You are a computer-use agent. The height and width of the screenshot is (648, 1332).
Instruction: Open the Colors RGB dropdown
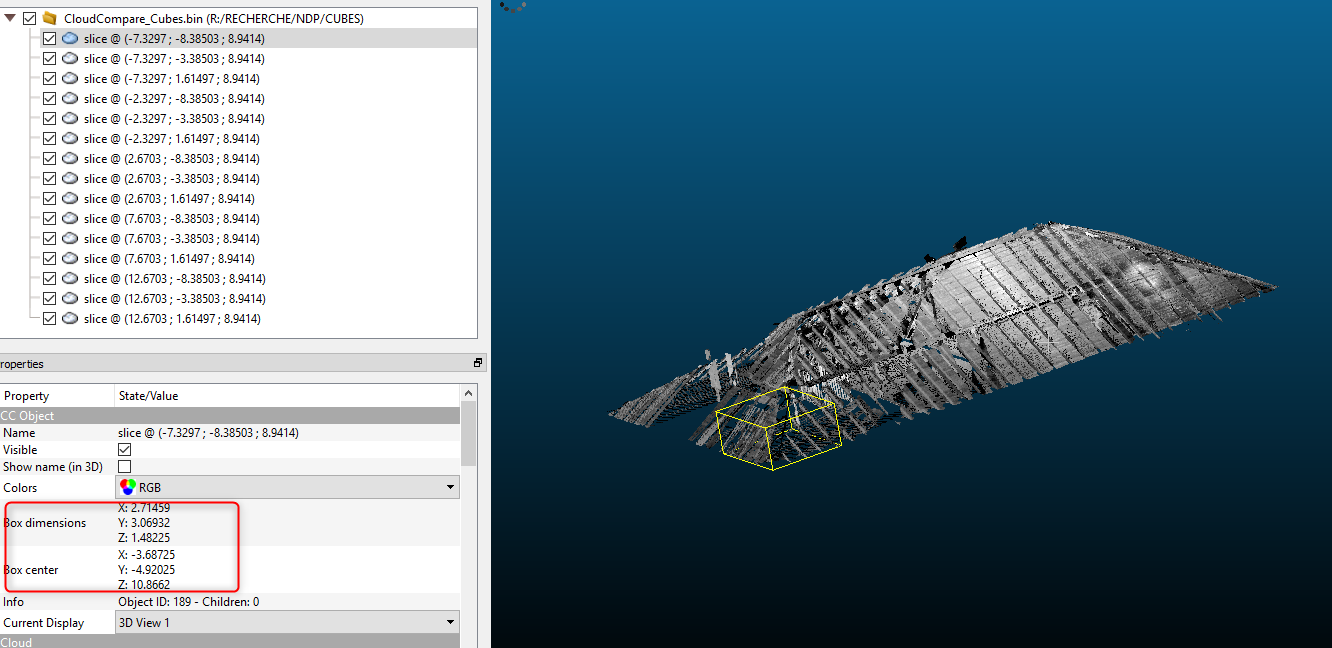click(288, 488)
